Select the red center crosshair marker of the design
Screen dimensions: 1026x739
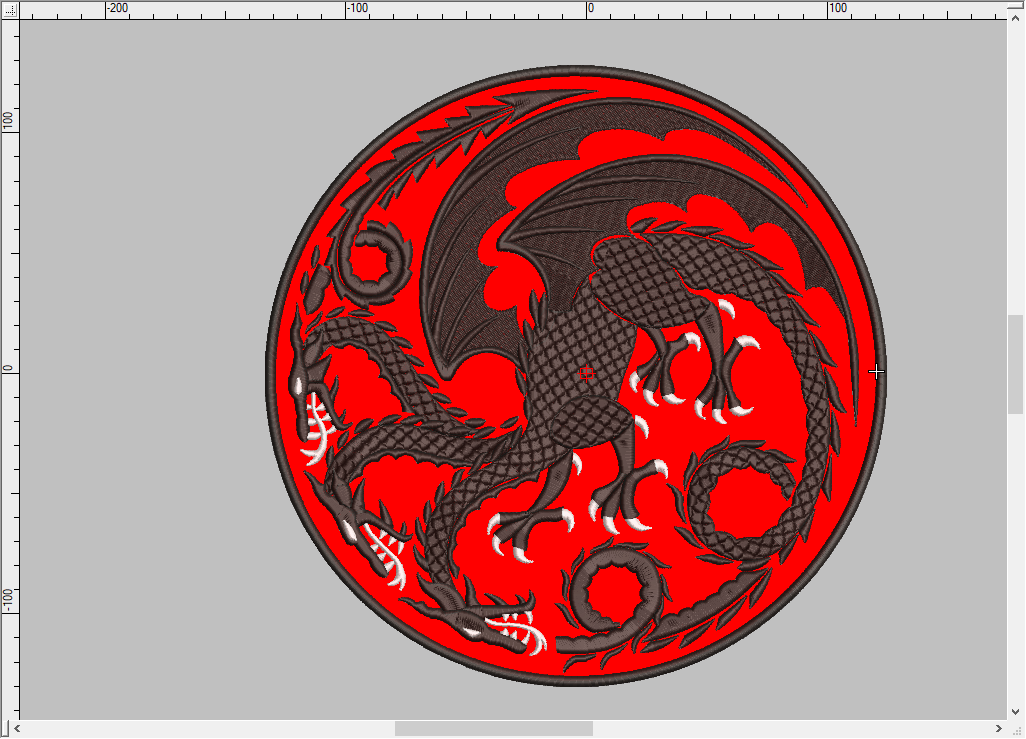coord(586,374)
